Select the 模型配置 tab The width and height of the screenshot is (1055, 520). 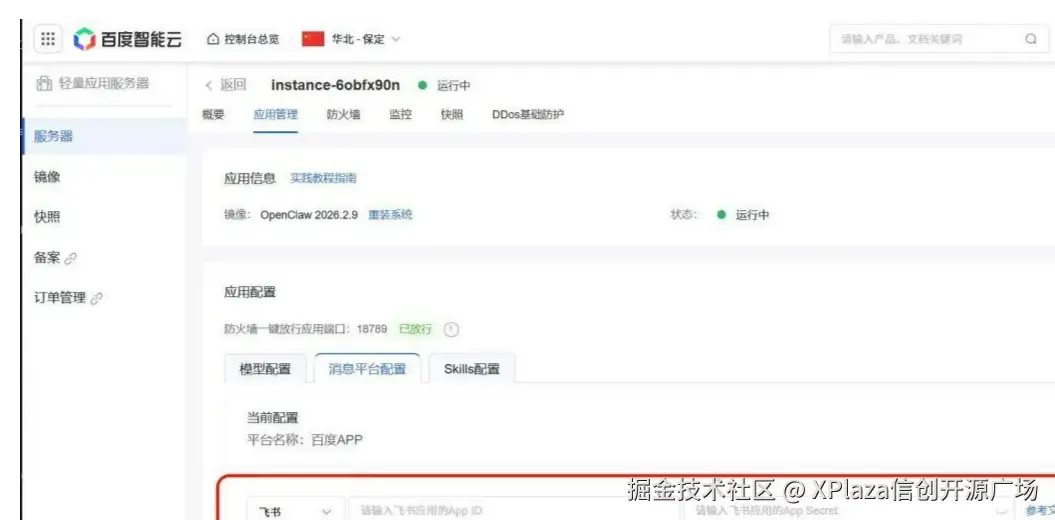coord(265,369)
